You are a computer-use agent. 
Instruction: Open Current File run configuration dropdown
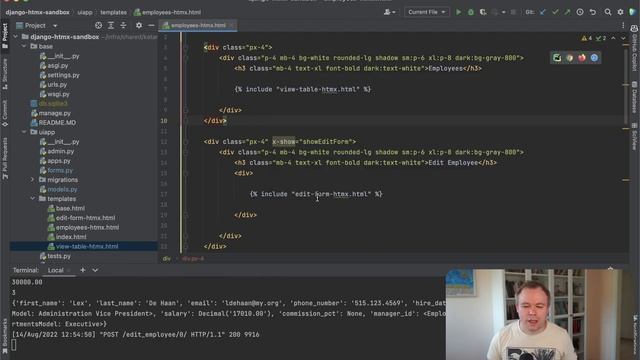(x=426, y=12)
